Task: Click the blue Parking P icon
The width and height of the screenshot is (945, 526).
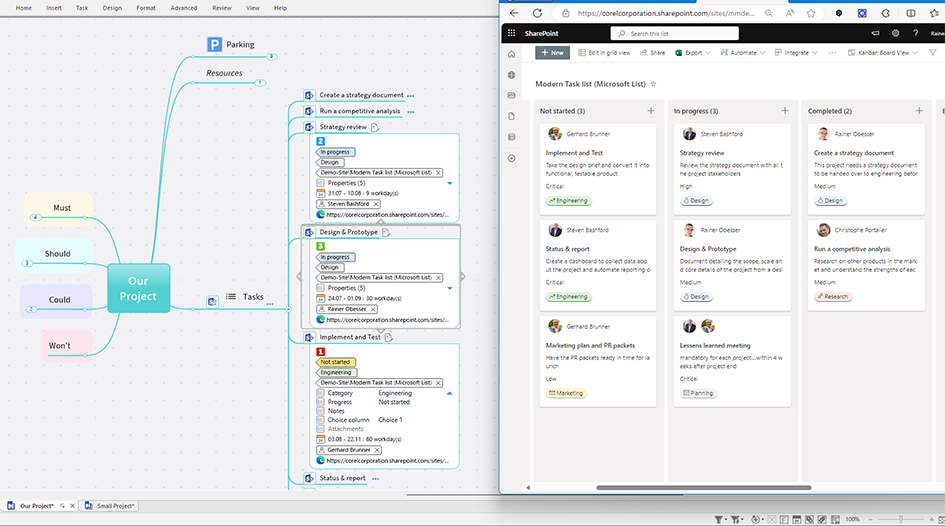Action: 214,44
